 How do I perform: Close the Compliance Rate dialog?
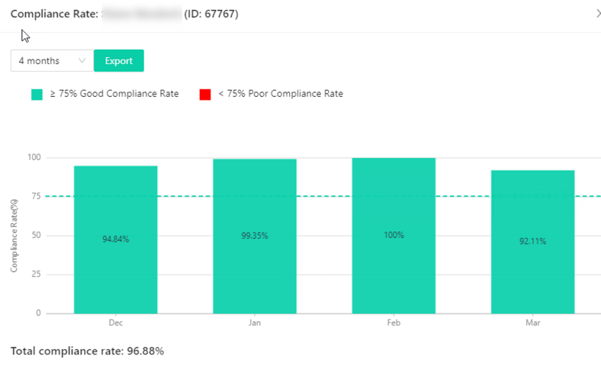598,14
